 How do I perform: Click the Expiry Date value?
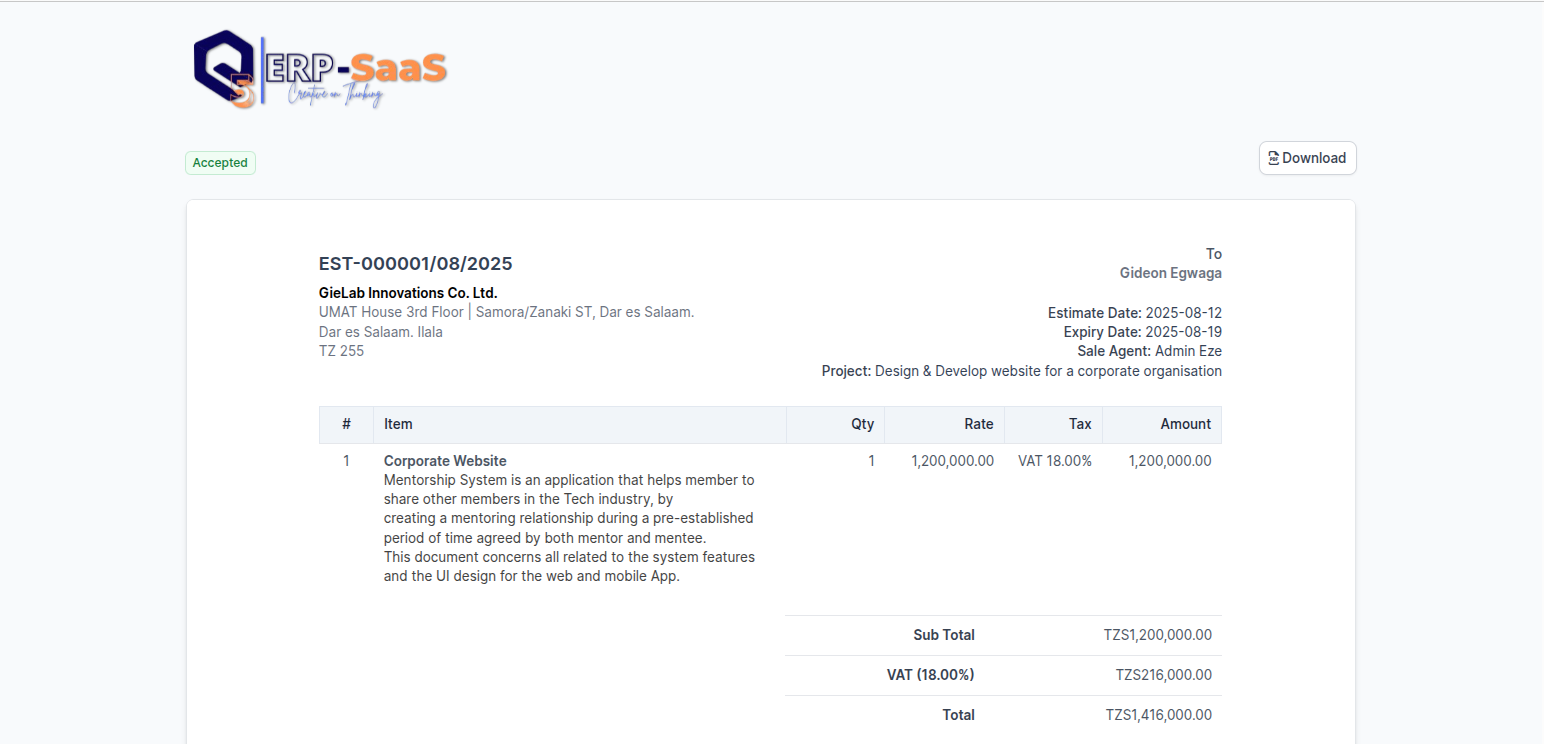pyautogui.click(x=1183, y=332)
